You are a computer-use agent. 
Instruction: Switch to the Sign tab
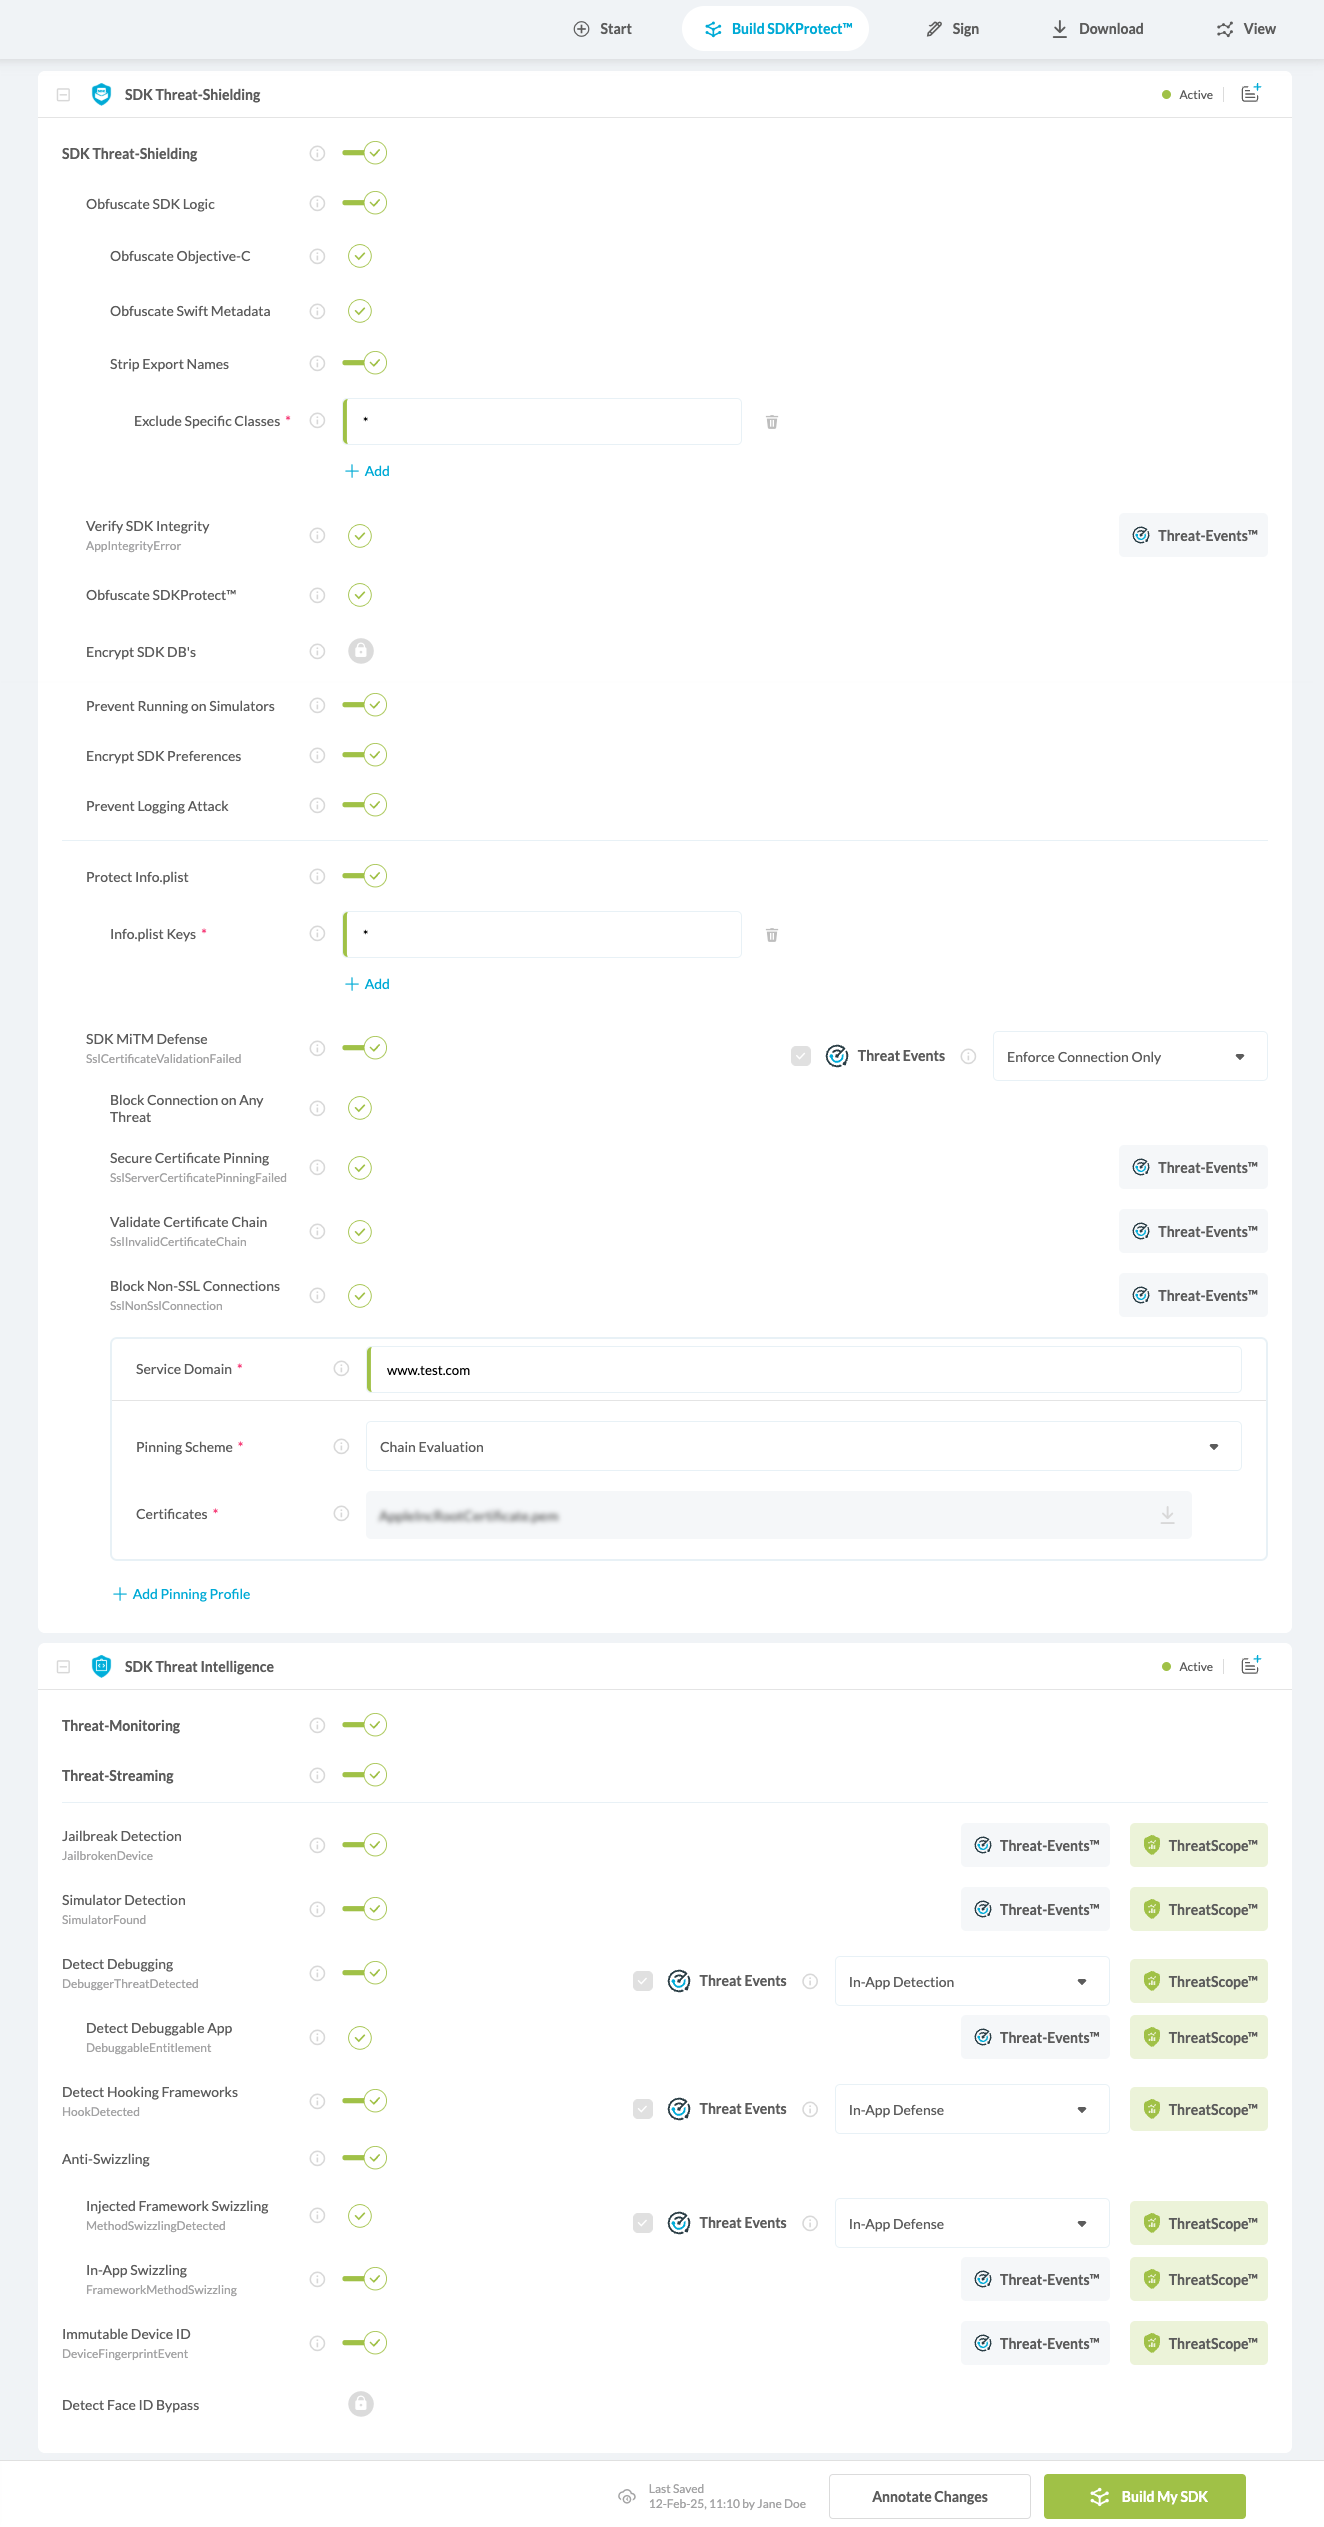click(x=952, y=29)
